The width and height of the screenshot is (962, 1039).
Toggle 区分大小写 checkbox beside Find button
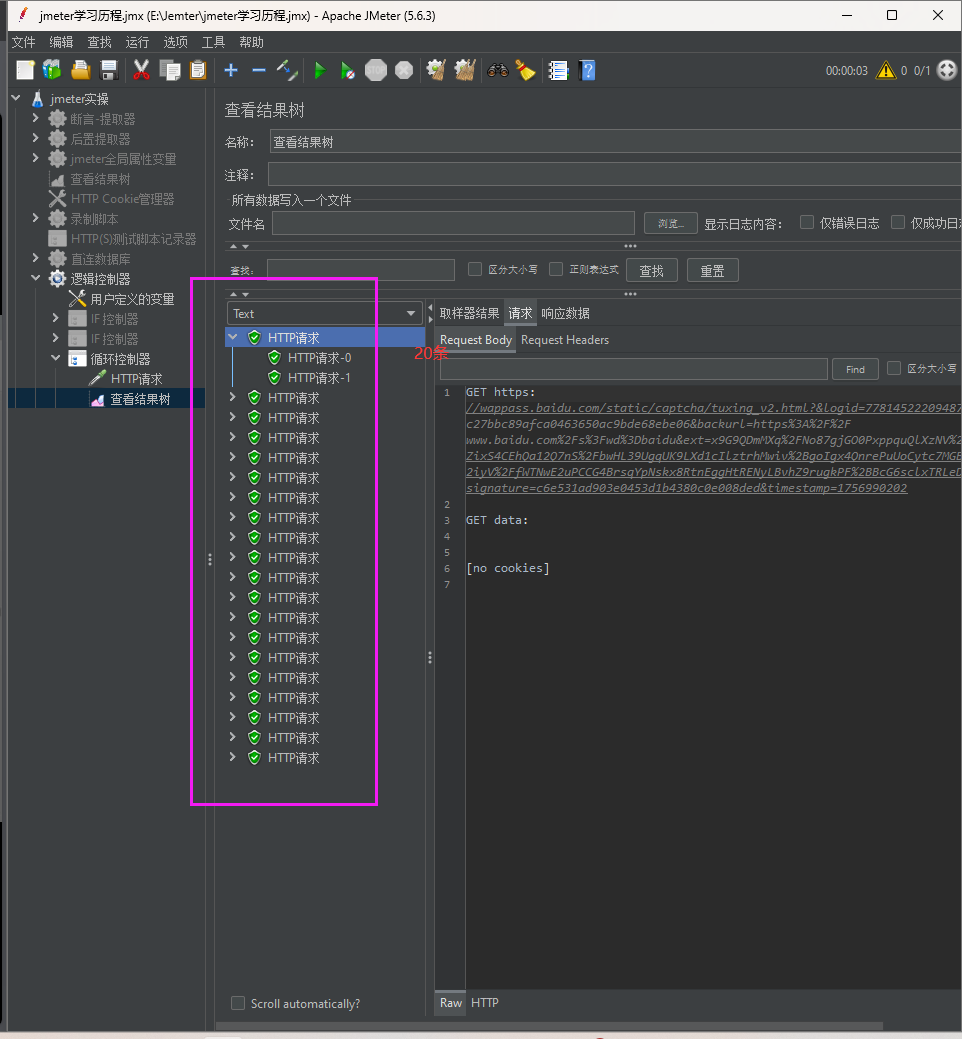coord(894,368)
